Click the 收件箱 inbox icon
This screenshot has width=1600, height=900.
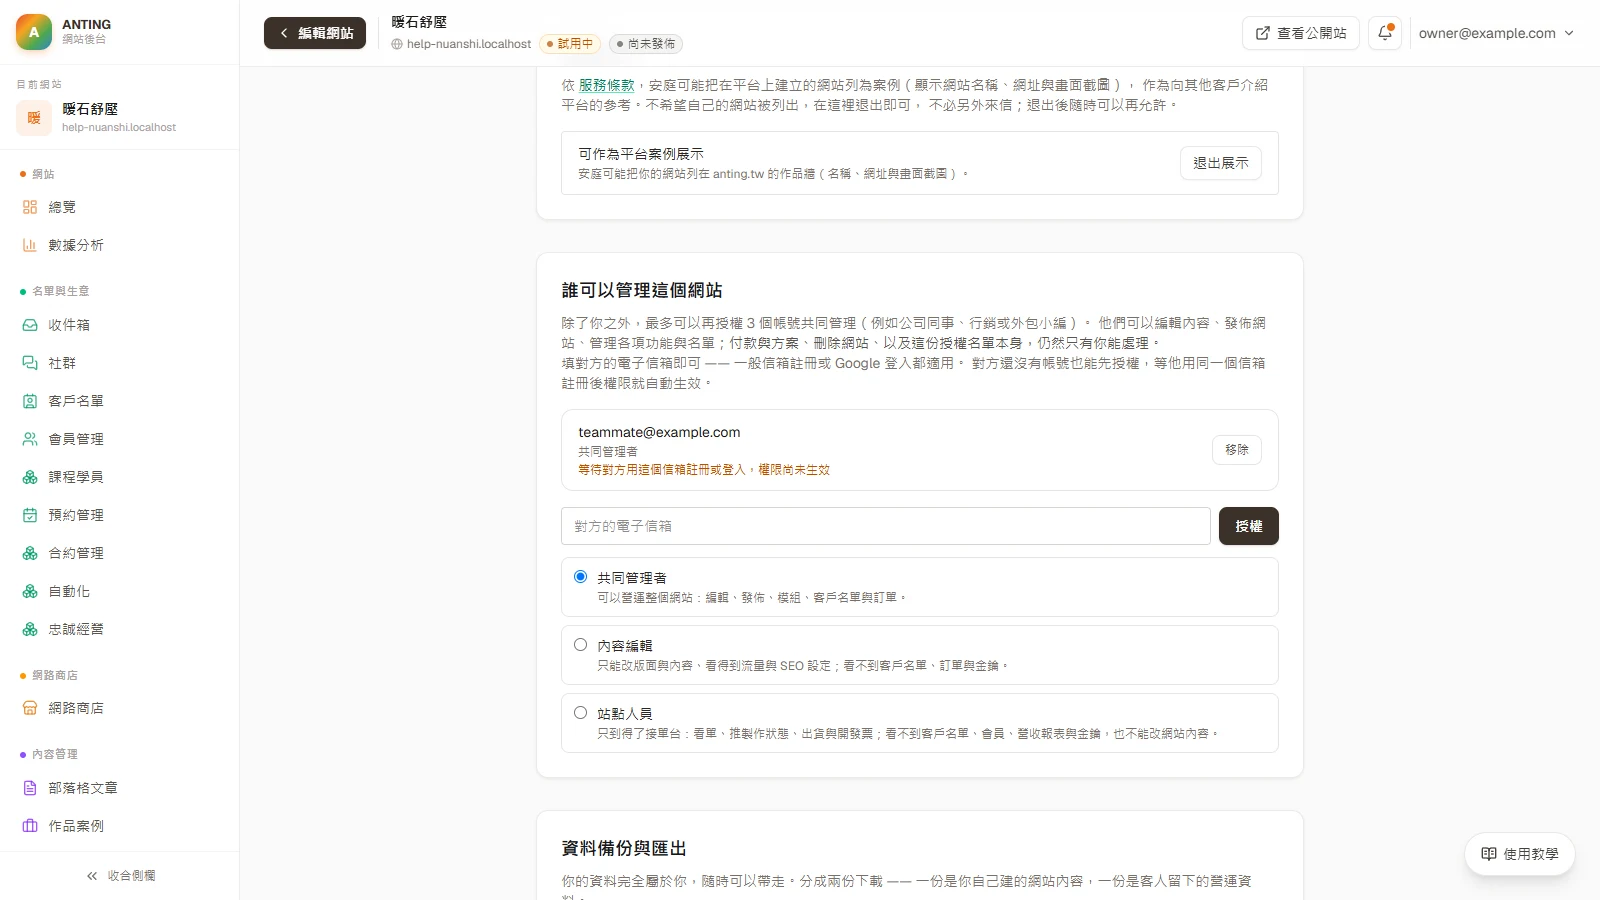click(x=30, y=325)
